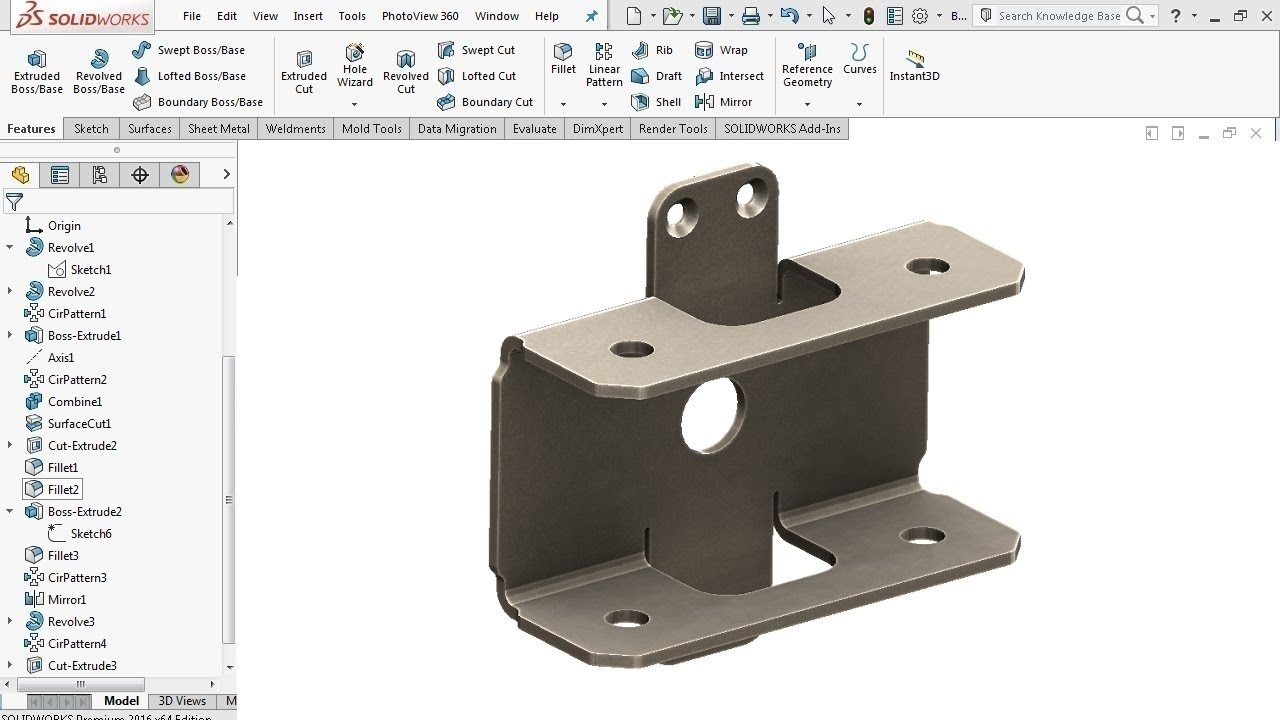Select the Wrap feature

tap(722, 50)
